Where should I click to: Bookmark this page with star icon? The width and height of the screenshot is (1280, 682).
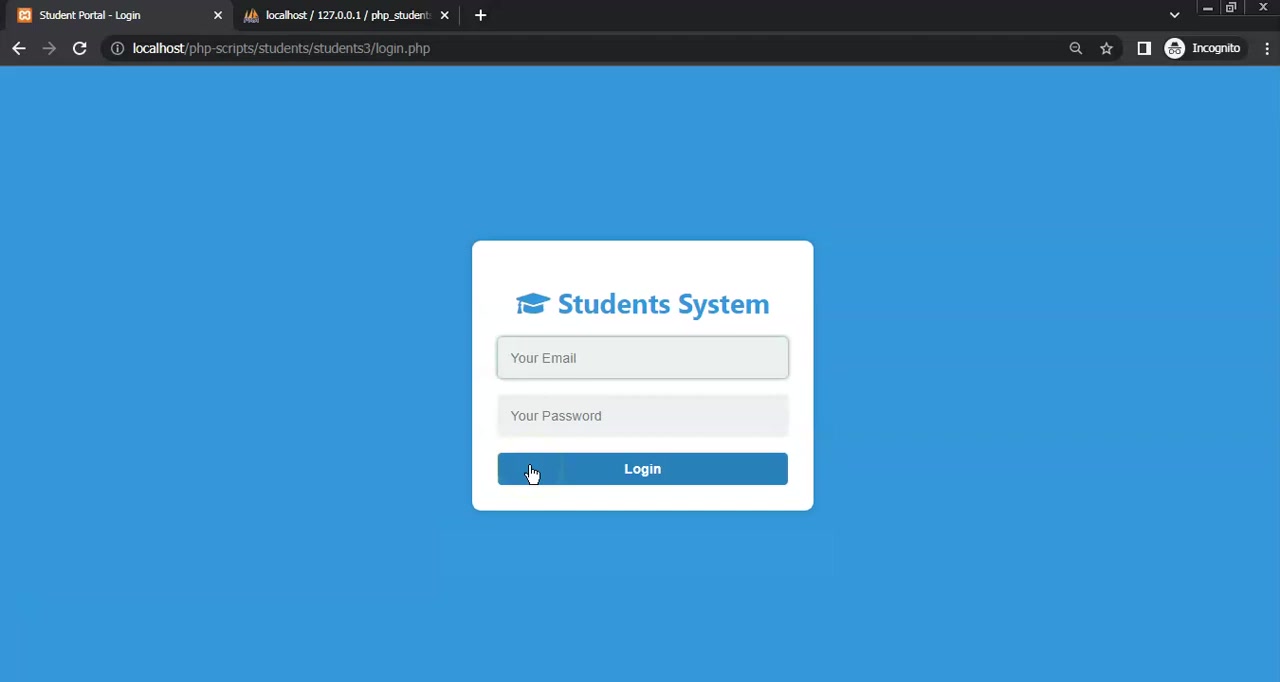point(1106,48)
